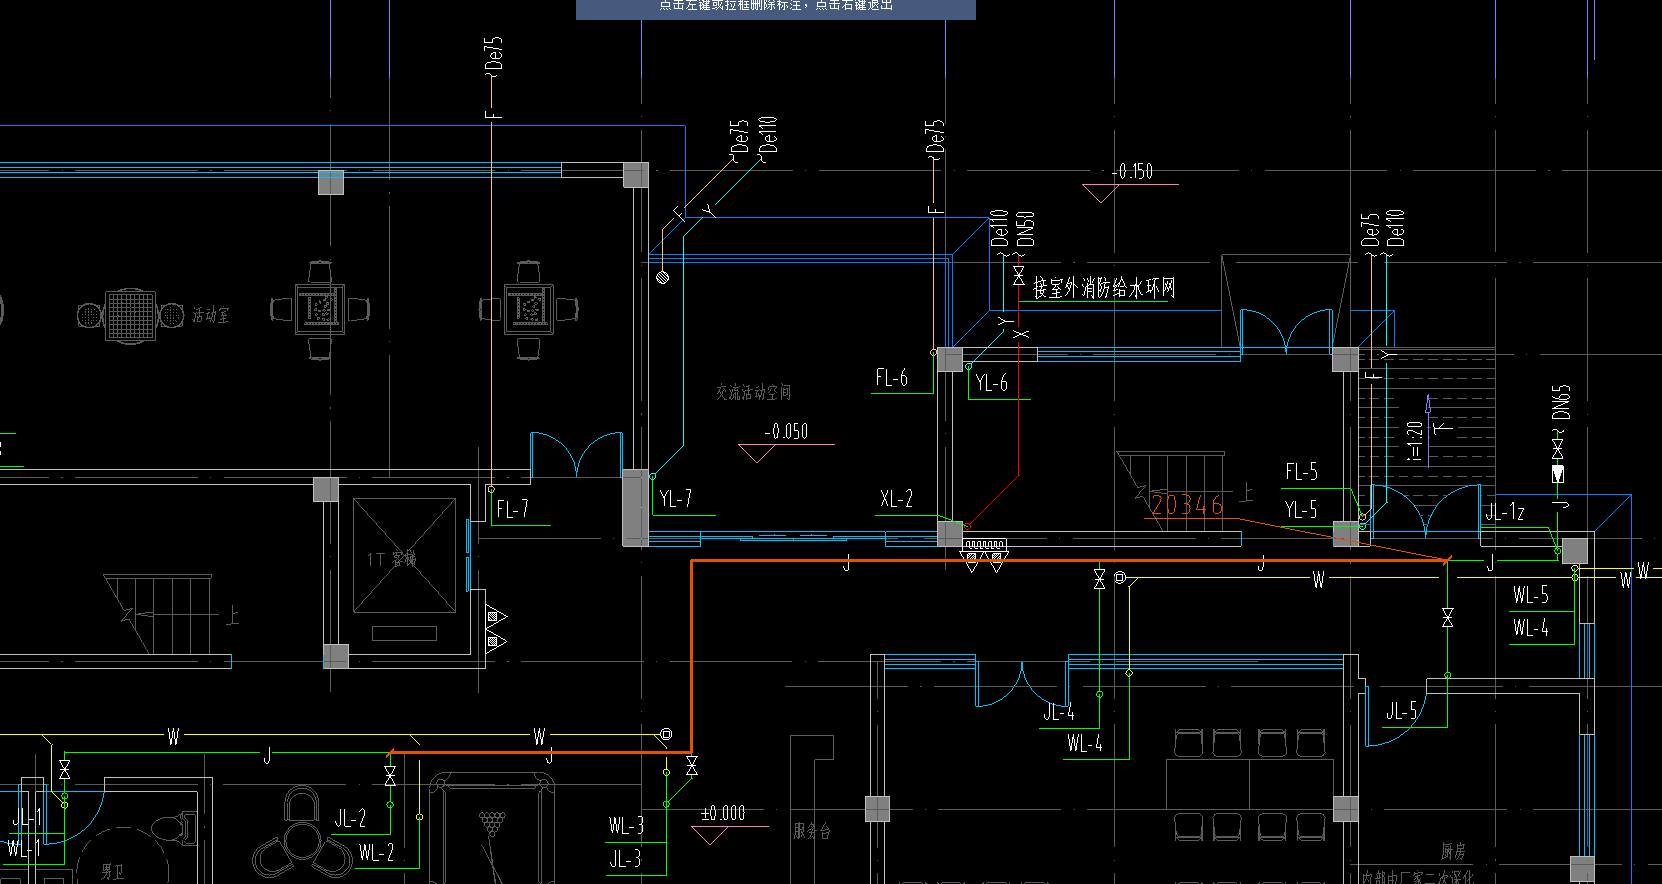Click the 男卫 room label
The width and height of the screenshot is (1662, 884).
[113, 873]
